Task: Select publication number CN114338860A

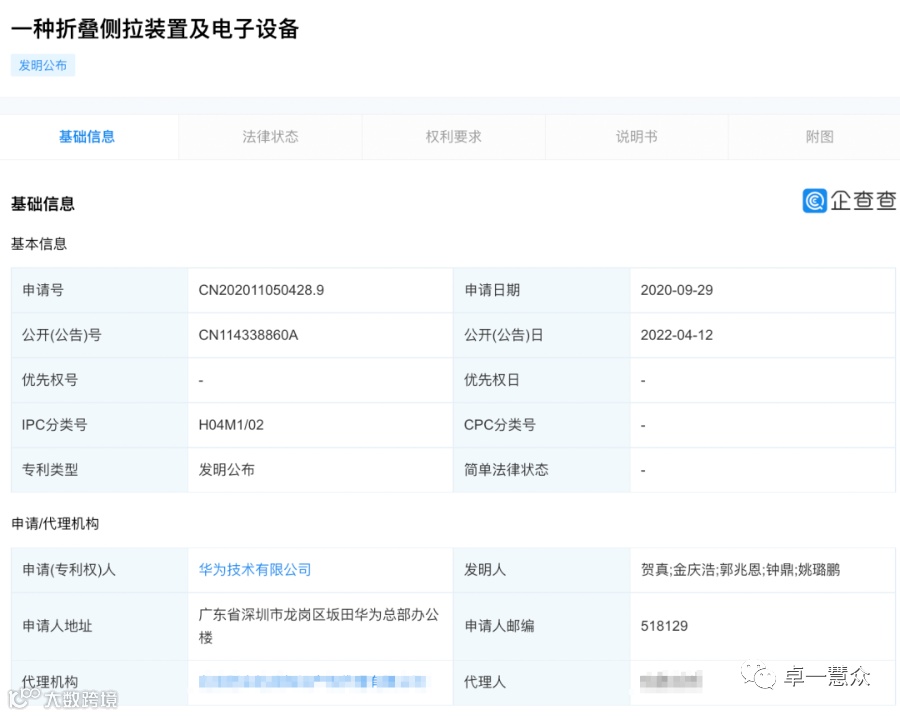Action: point(249,335)
